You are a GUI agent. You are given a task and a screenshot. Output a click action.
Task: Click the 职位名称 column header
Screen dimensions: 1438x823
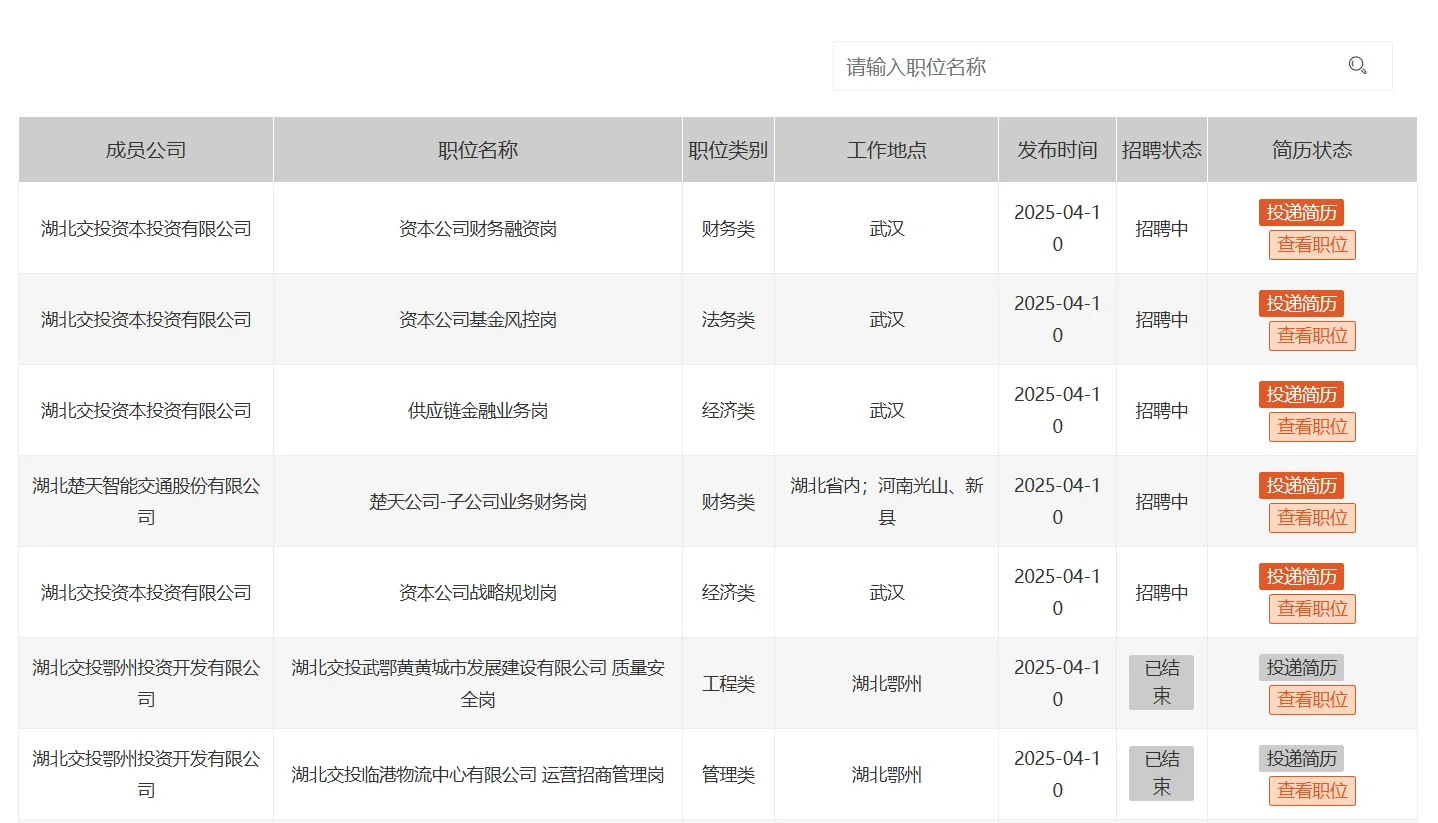478,150
